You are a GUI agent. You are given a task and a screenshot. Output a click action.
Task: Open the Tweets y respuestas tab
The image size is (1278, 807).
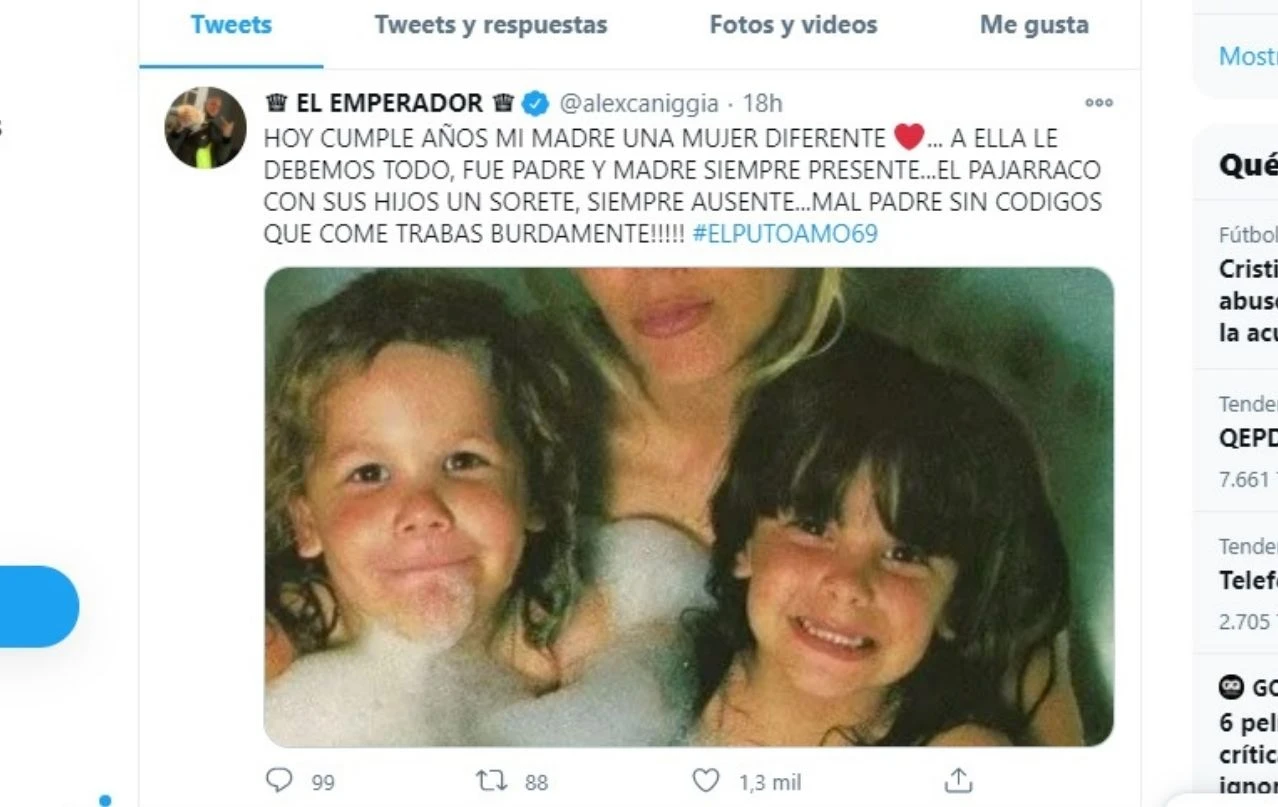pyautogui.click(x=491, y=25)
